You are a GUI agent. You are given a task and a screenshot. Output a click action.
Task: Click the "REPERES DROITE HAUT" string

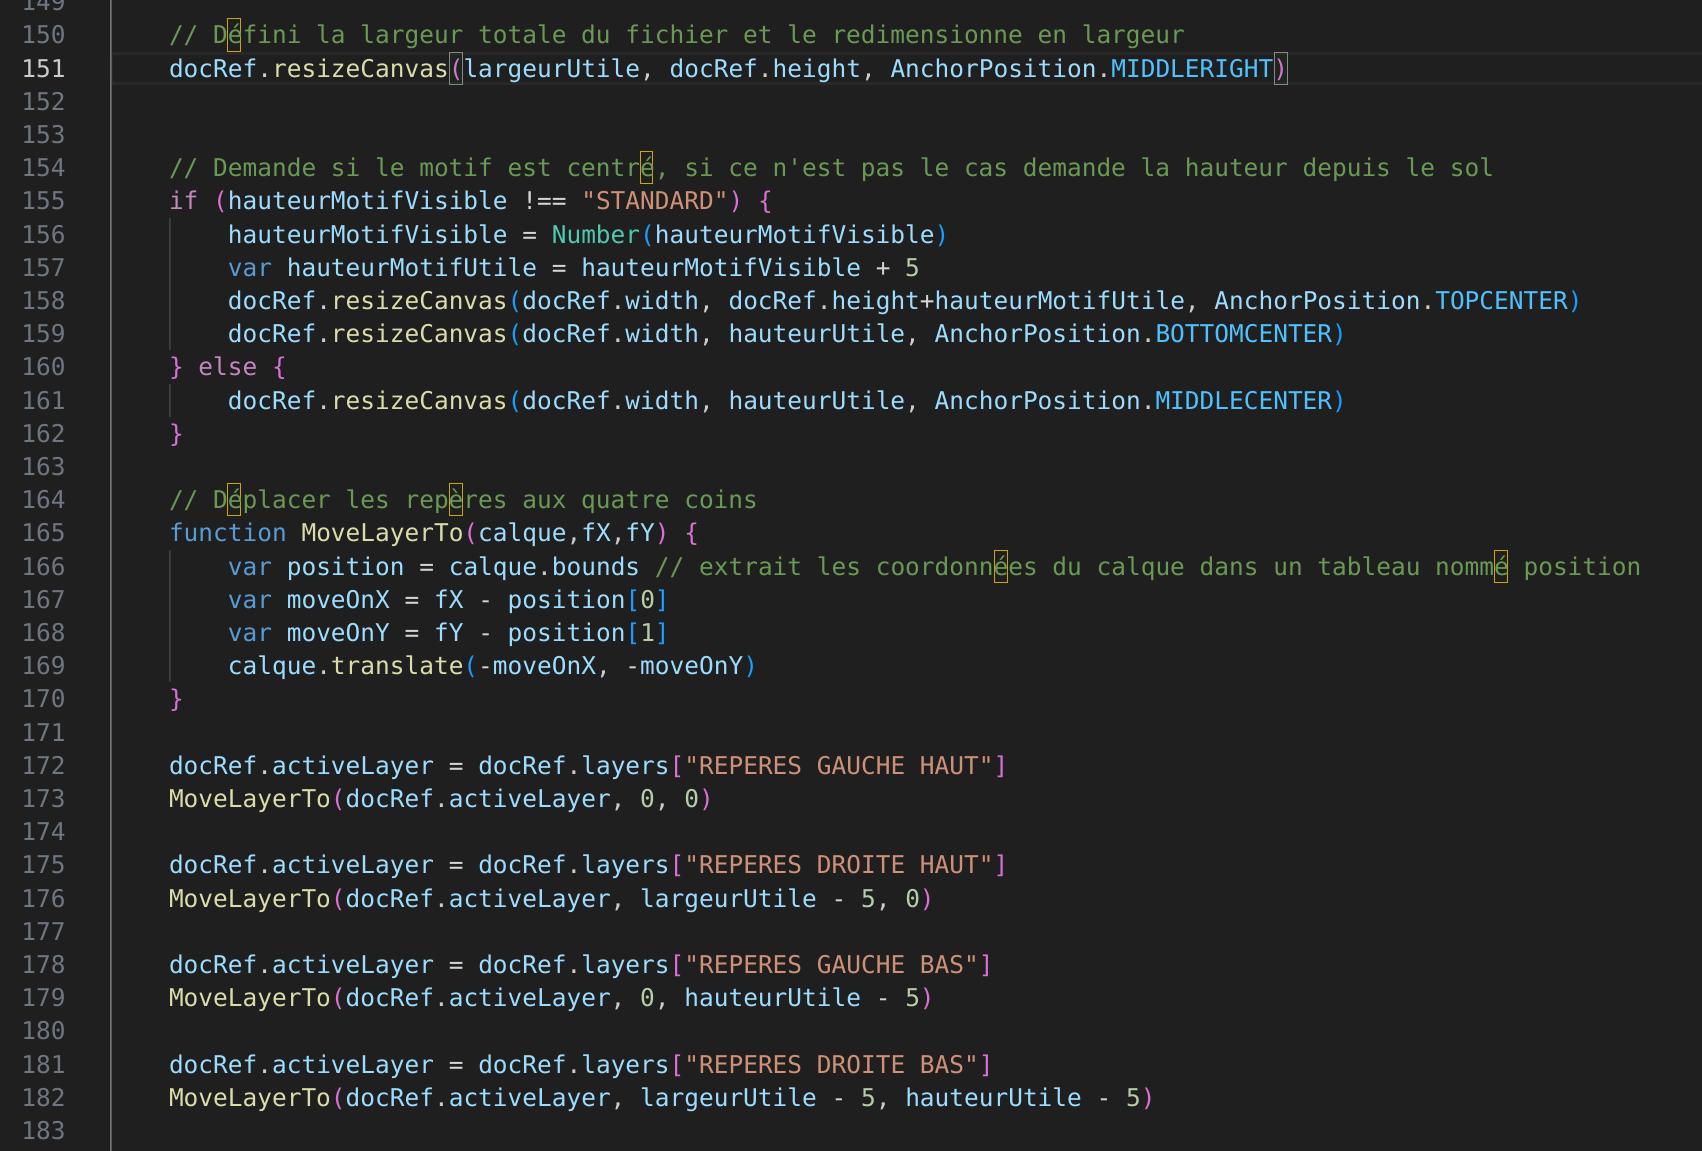(x=839, y=865)
